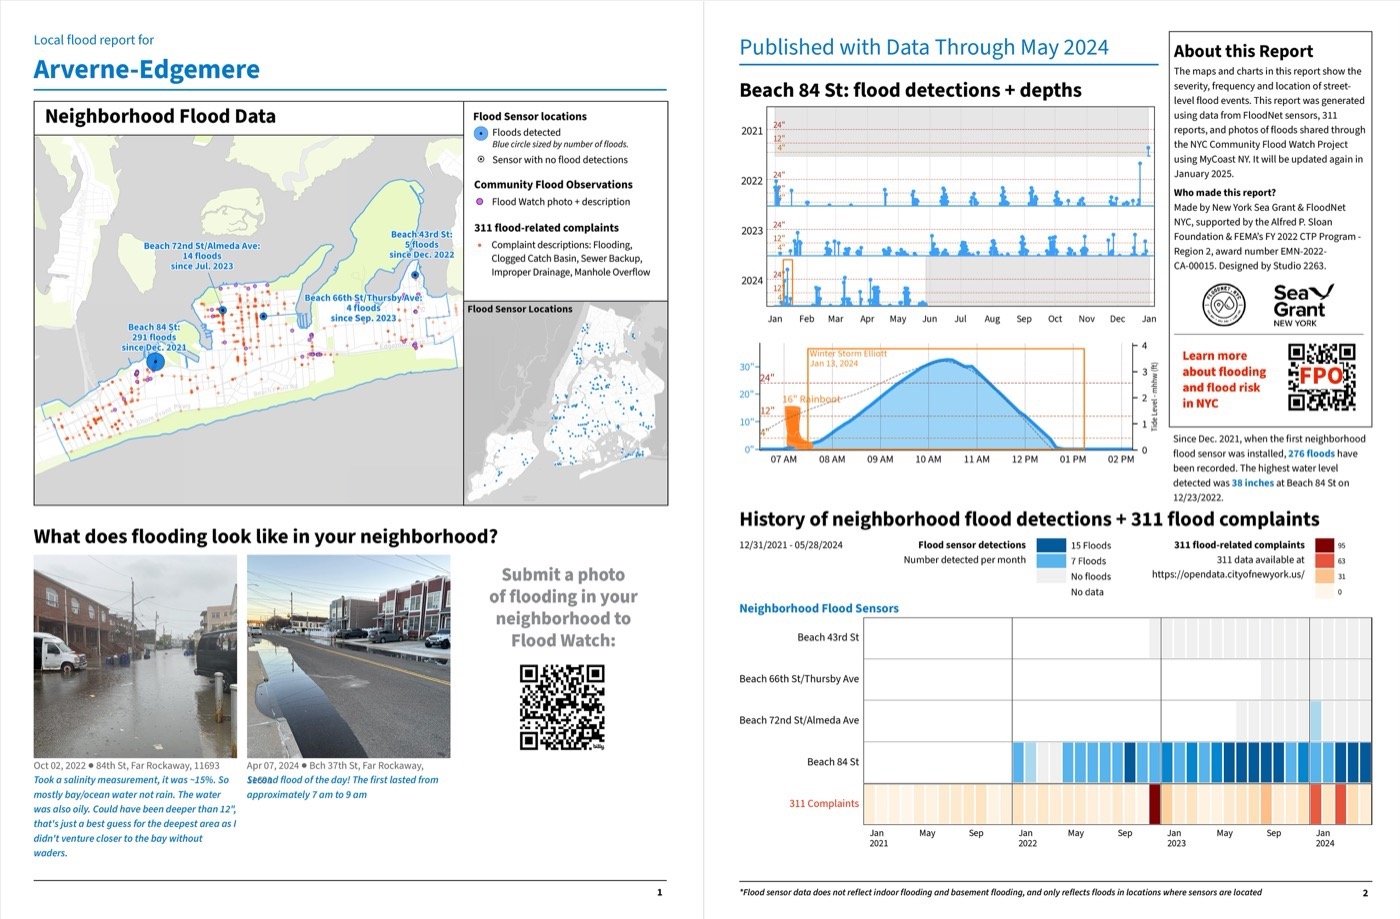Click the orange rain boot icon on the tide chart
This screenshot has height=919, width=1400.
[796, 427]
